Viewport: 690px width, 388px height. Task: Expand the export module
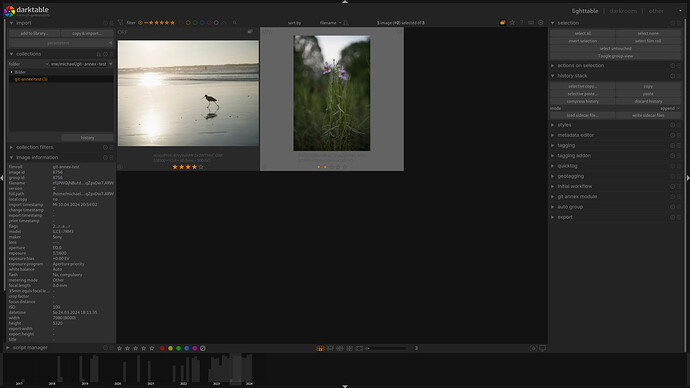[x=553, y=217]
